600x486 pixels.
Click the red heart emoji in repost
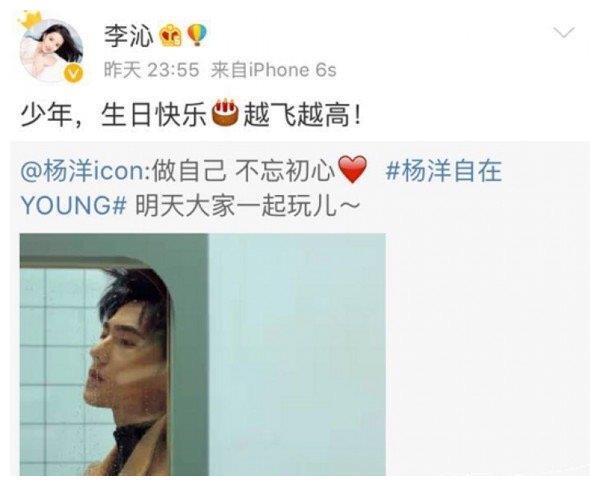click(x=352, y=169)
